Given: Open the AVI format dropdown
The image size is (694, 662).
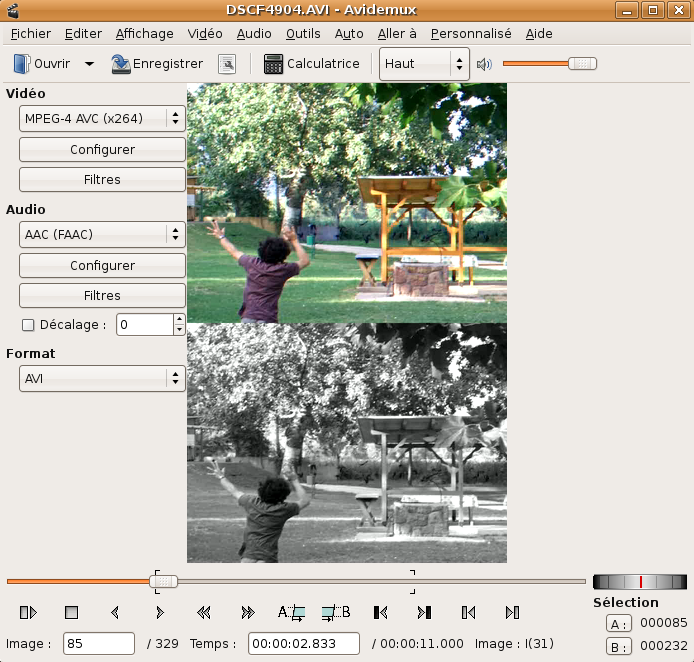Looking at the screenshot, I should (102, 379).
